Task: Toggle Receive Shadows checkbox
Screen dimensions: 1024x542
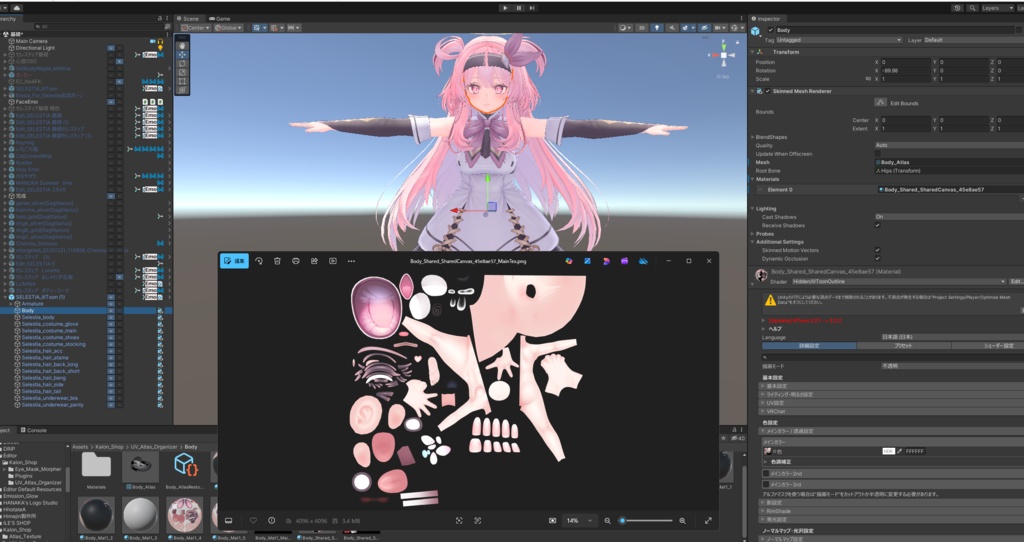Action: [878, 225]
